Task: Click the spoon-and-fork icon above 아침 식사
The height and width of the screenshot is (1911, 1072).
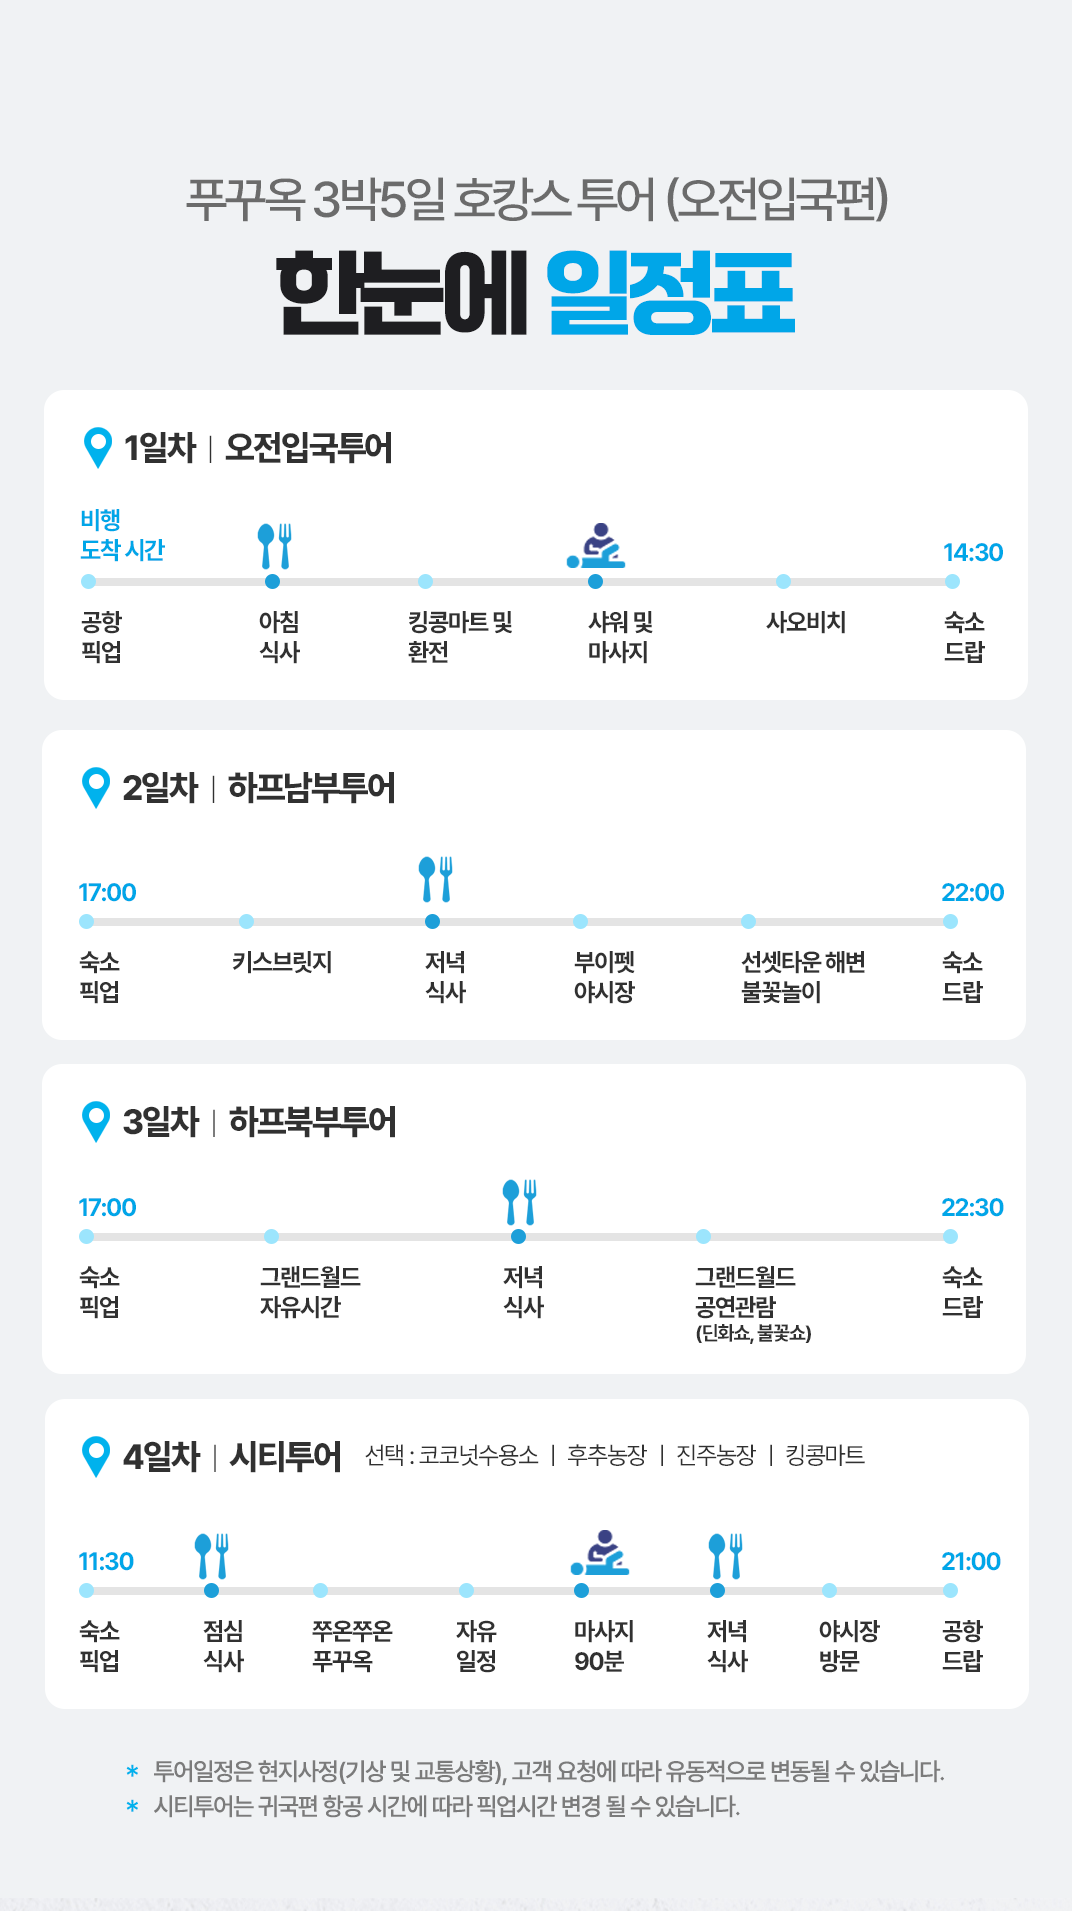Action: [x=274, y=546]
